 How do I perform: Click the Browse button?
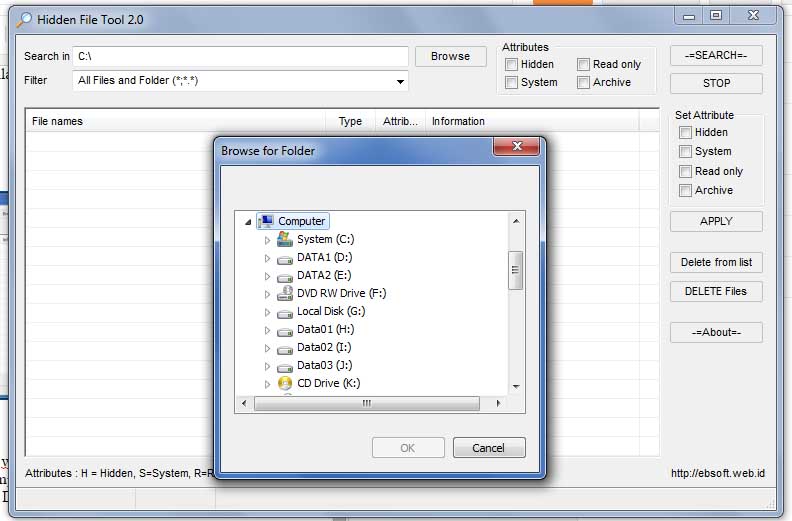[x=451, y=56]
